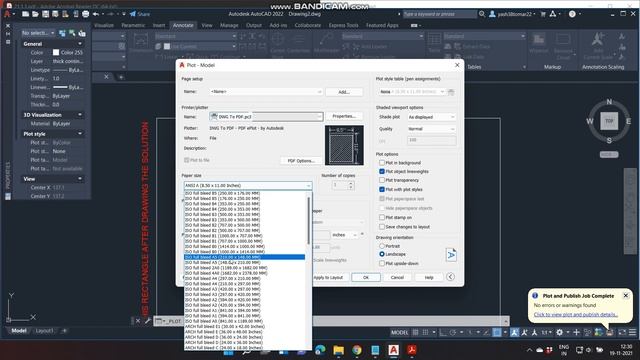Click the plot job printer icon in status bar

(x=609, y=332)
